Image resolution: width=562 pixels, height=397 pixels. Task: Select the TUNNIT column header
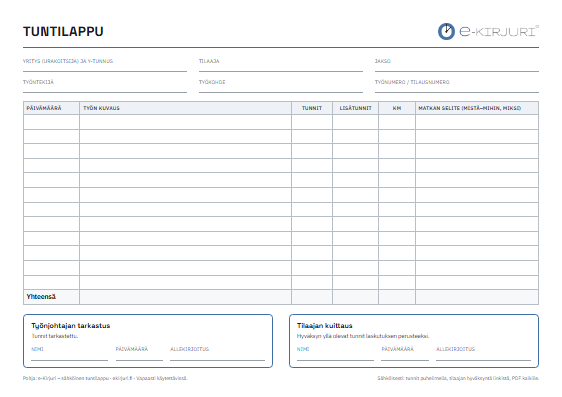pos(312,108)
